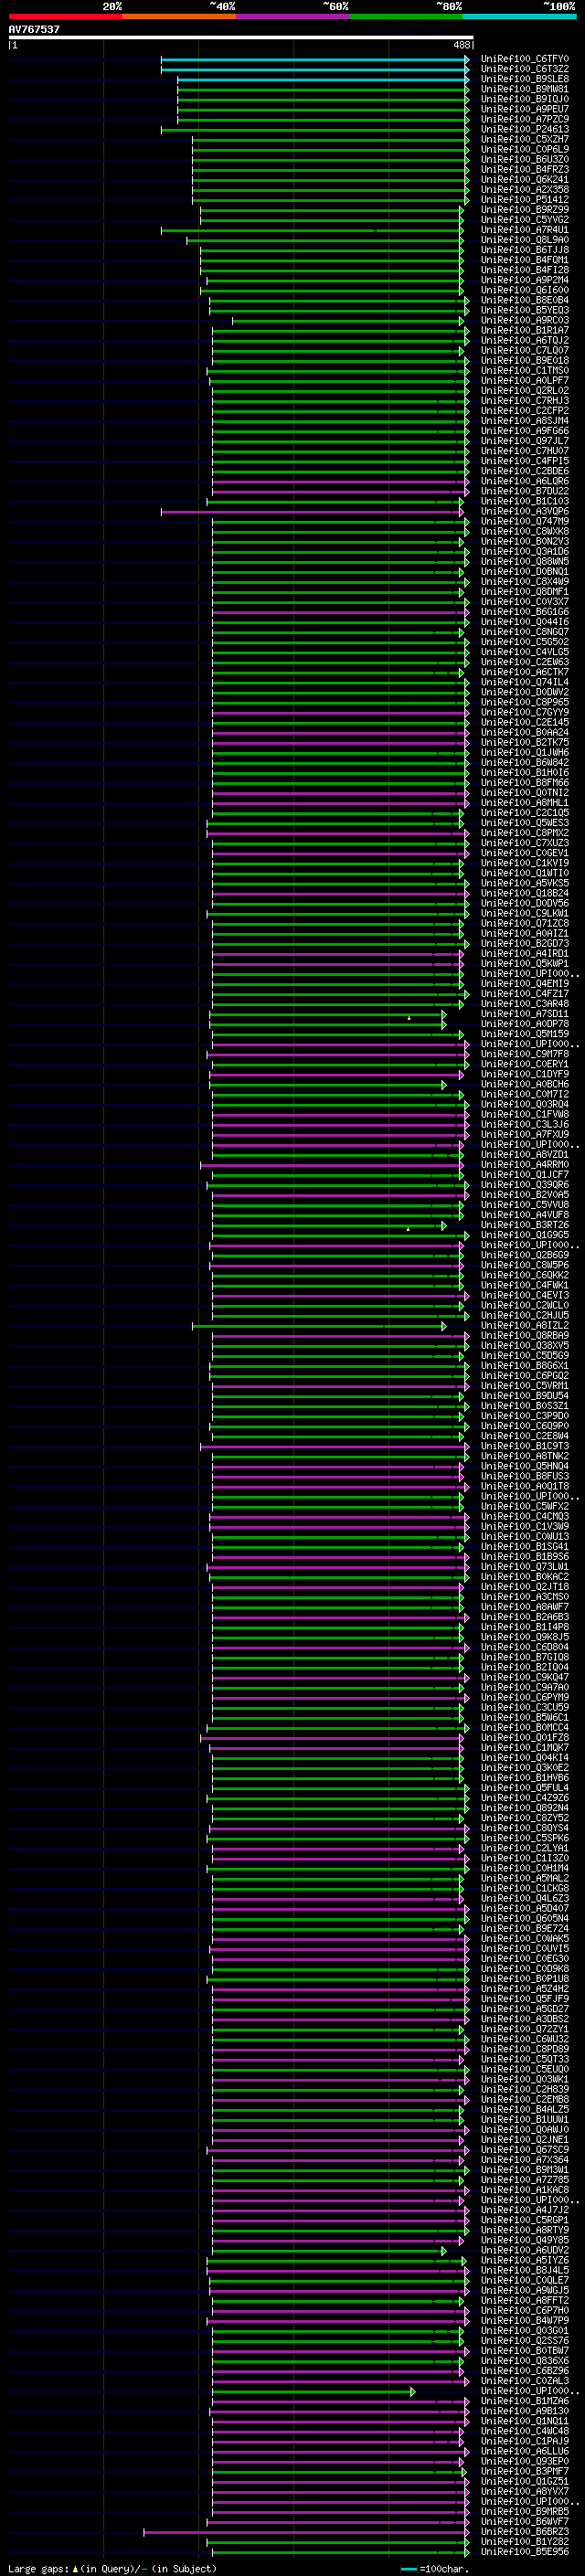
Task: Click the cyan alignment bar for C6TFY0
Action: [315, 59]
